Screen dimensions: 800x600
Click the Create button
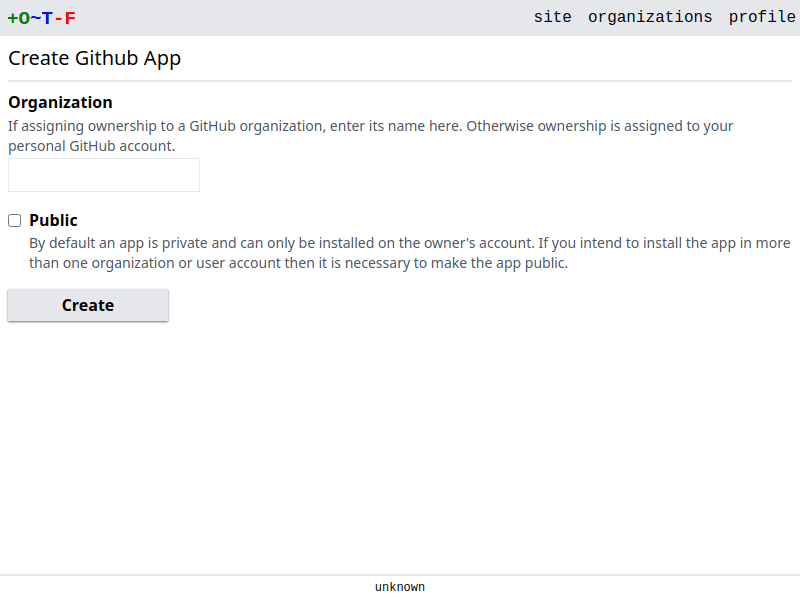point(88,305)
